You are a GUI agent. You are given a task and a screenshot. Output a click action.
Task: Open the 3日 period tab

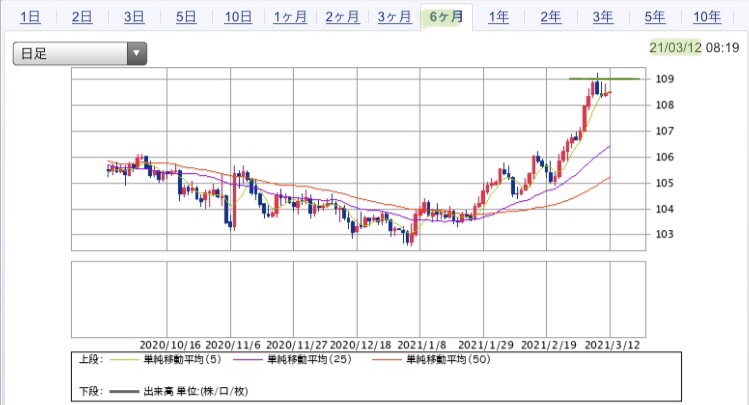(134, 17)
